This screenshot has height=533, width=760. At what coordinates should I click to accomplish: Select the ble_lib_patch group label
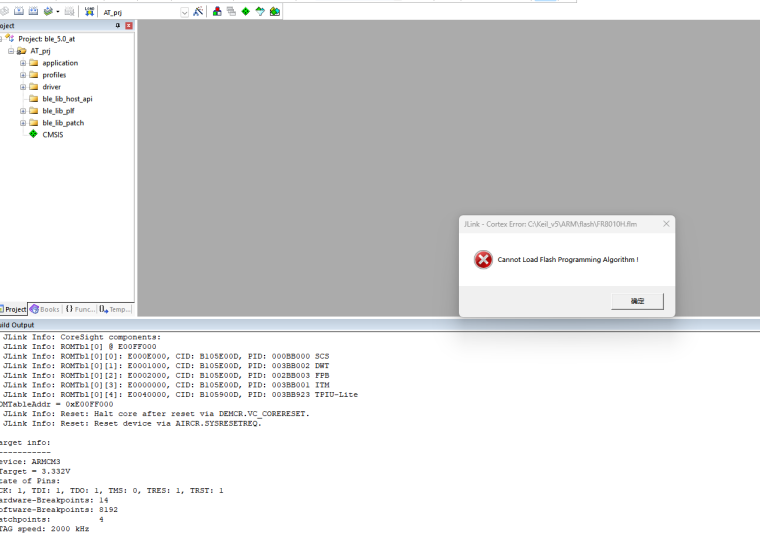pos(63,123)
